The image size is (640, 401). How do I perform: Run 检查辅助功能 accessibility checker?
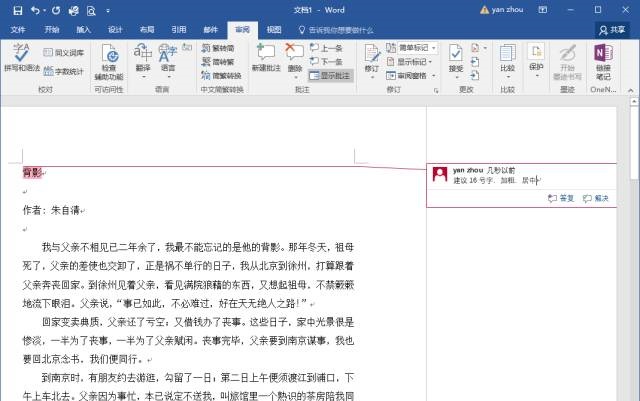tap(108, 60)
